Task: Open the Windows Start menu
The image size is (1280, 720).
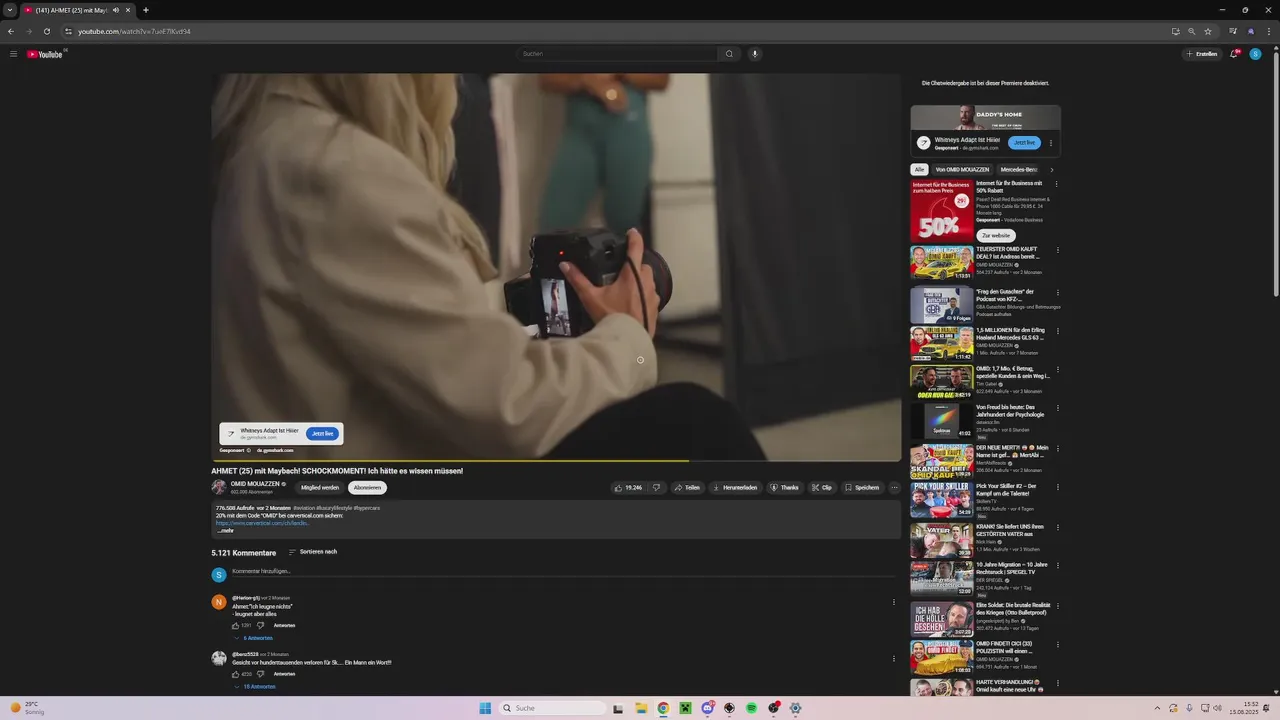Action: coord(485,708)
